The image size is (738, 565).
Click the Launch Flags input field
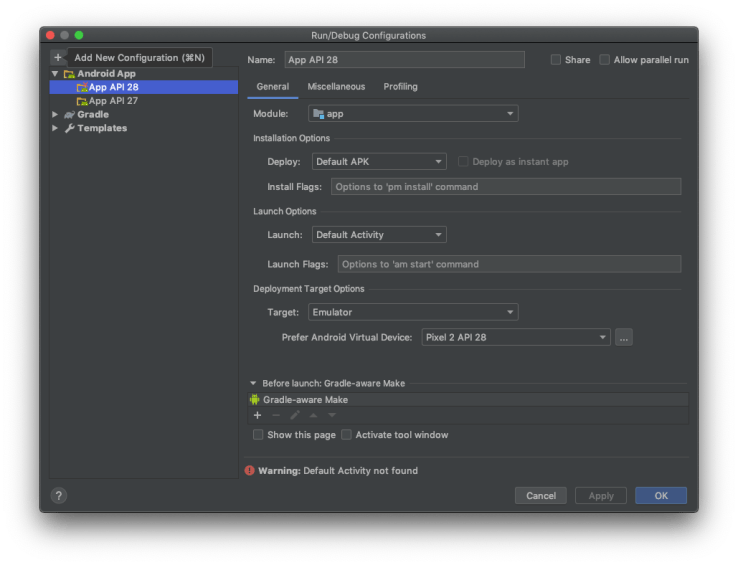(x=509, y=264)
